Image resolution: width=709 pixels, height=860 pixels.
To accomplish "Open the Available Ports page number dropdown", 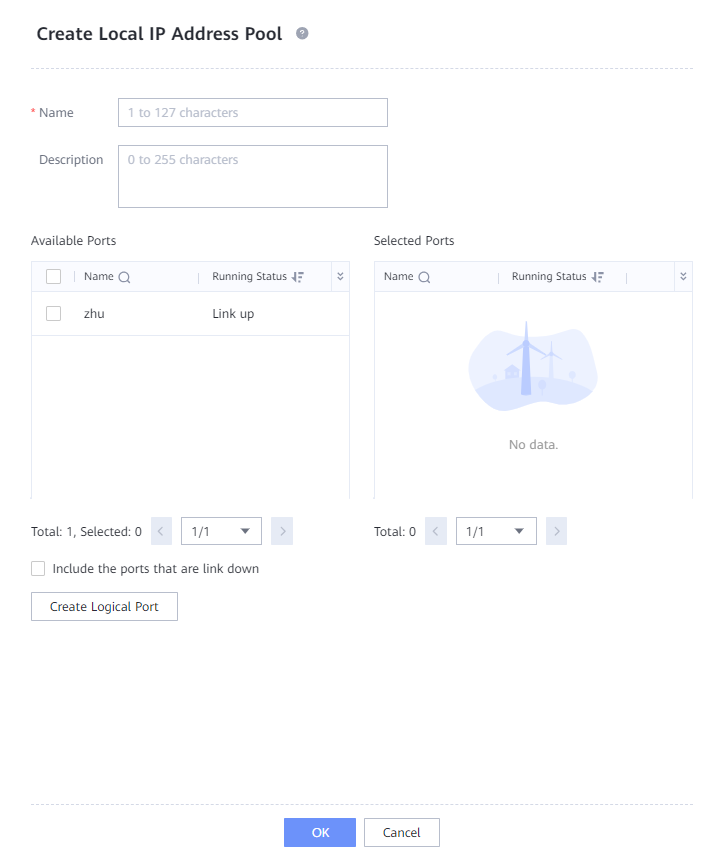I will [221, 531].
